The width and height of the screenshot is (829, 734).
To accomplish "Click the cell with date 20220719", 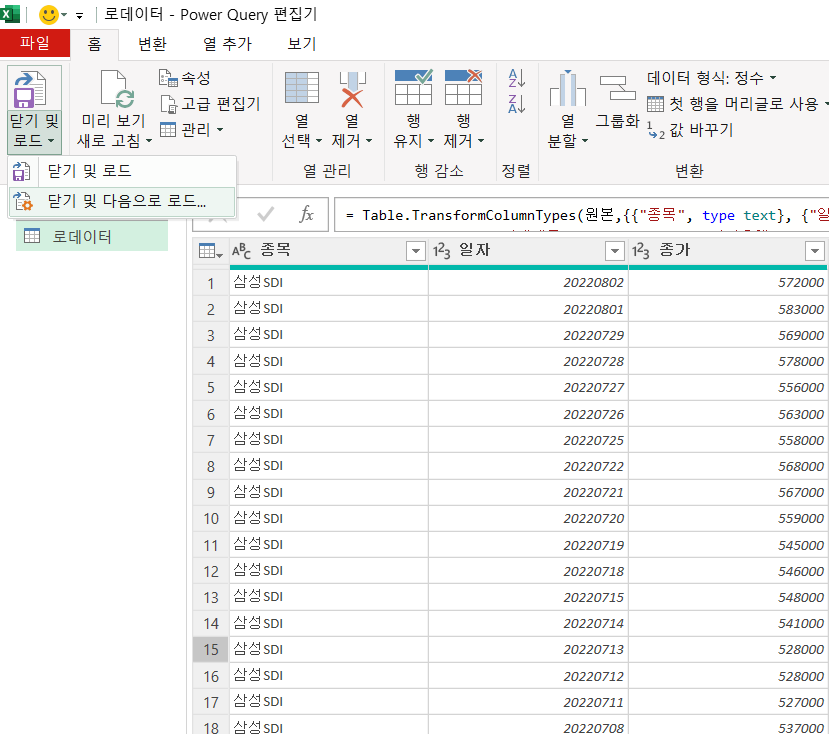I will pos(528,545).
